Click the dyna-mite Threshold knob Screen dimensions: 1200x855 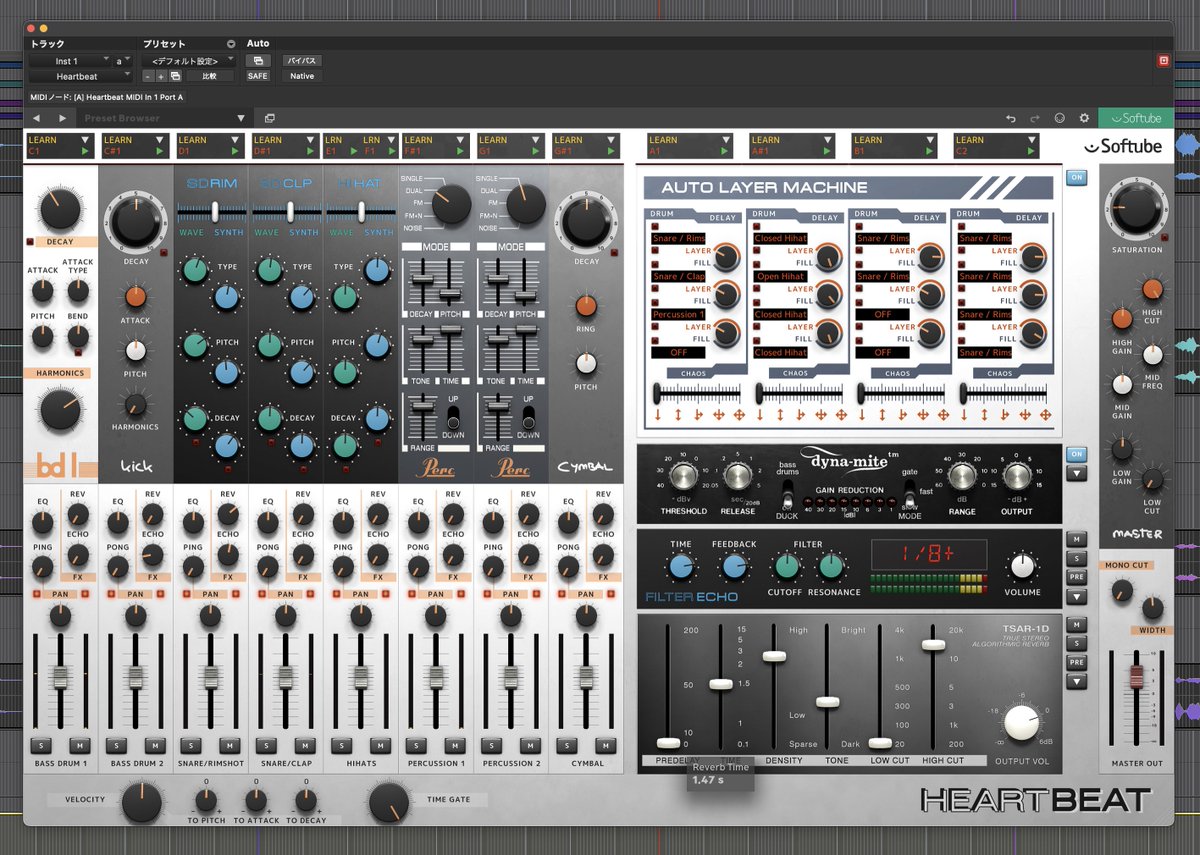[x=683, y=477]
